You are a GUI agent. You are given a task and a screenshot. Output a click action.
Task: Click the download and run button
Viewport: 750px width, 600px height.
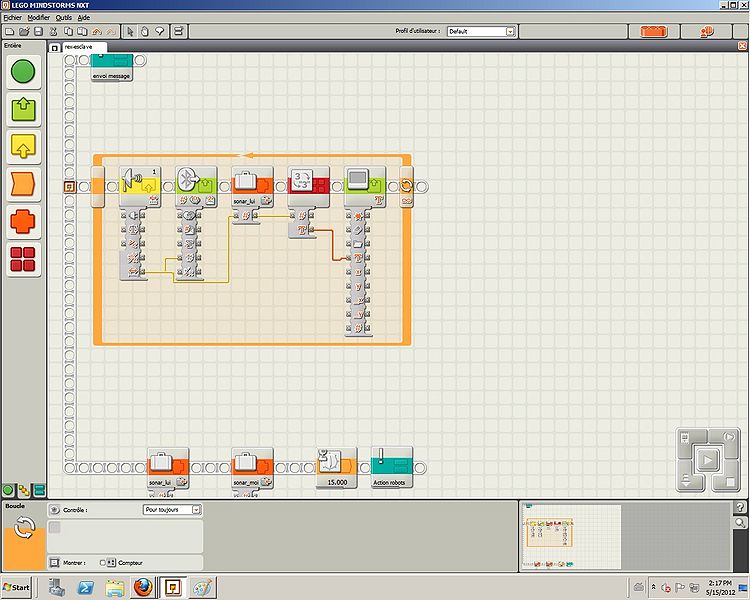point(709,461)
